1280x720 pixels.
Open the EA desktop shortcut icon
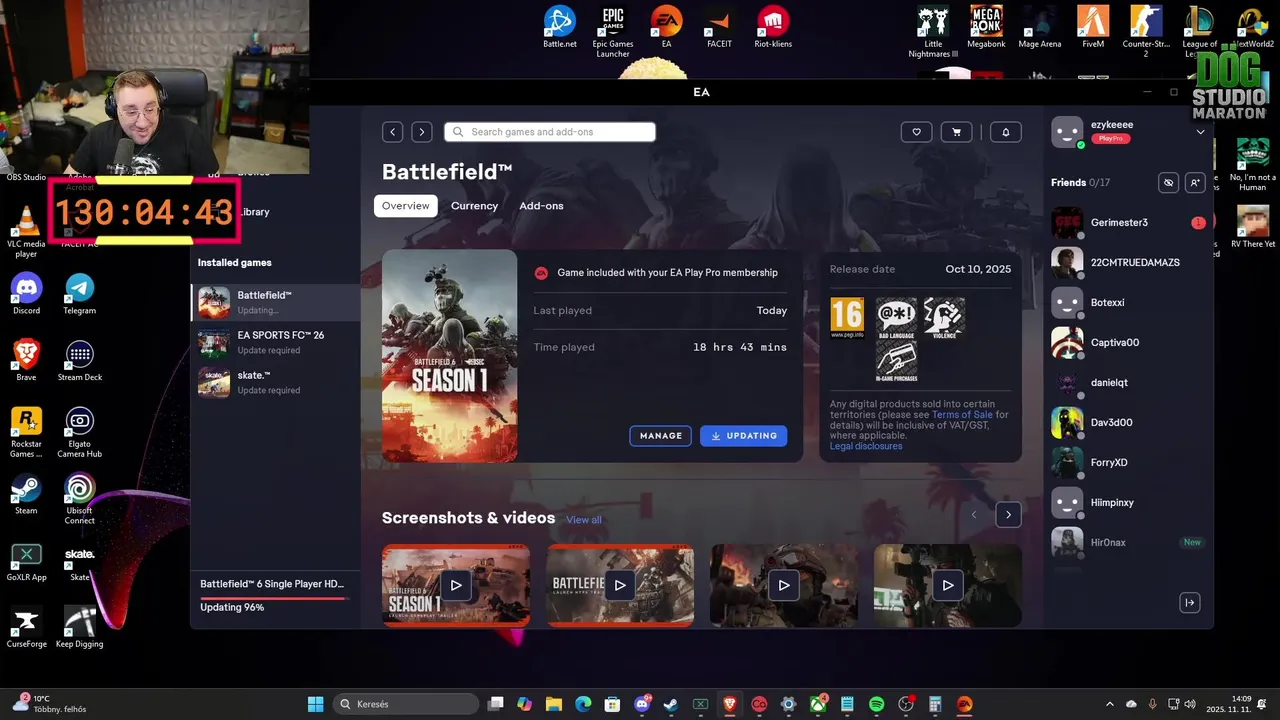pyautogui.click(x=666, y=28)
